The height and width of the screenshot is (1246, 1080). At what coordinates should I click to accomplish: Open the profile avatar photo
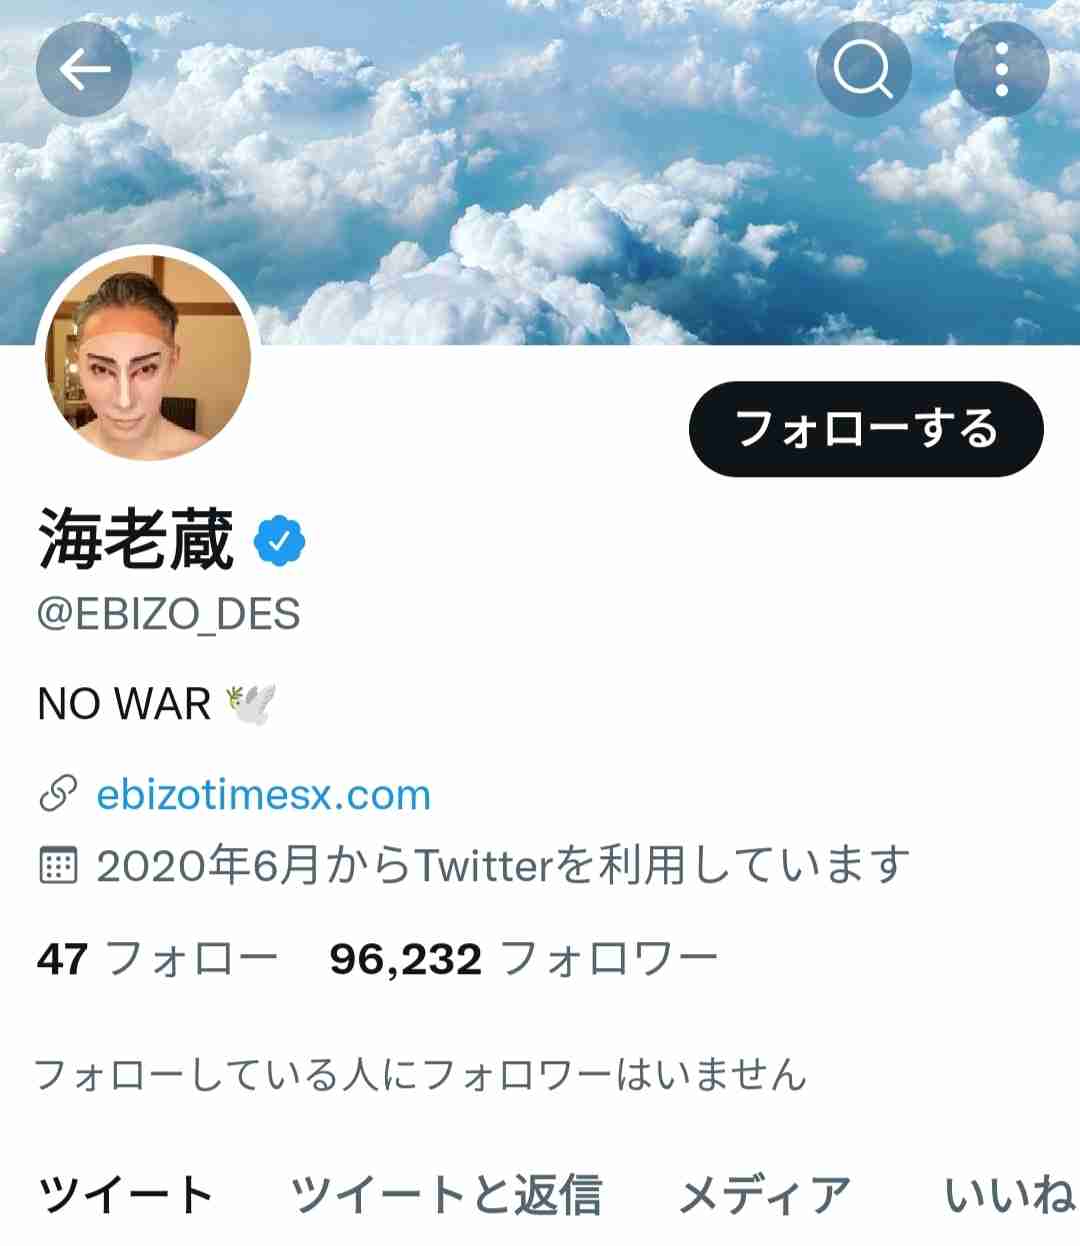(x=148, y=355)
